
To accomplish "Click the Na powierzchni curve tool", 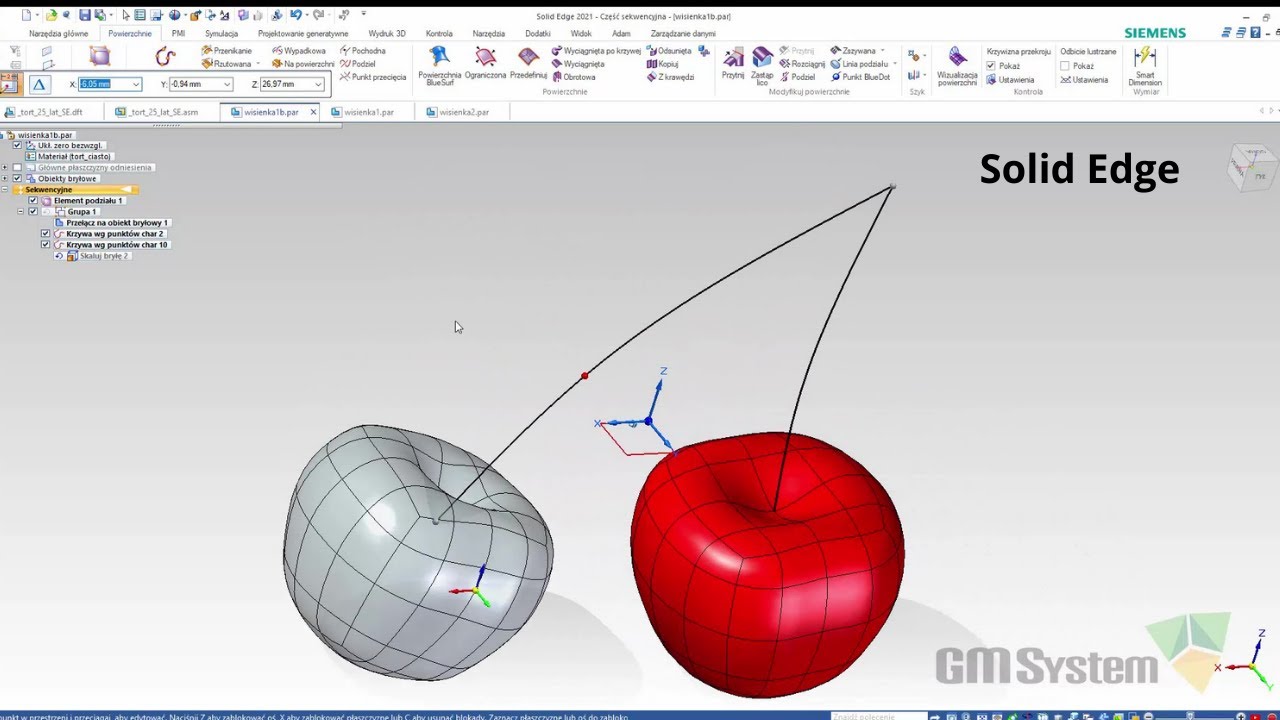I will pos(303,64).
